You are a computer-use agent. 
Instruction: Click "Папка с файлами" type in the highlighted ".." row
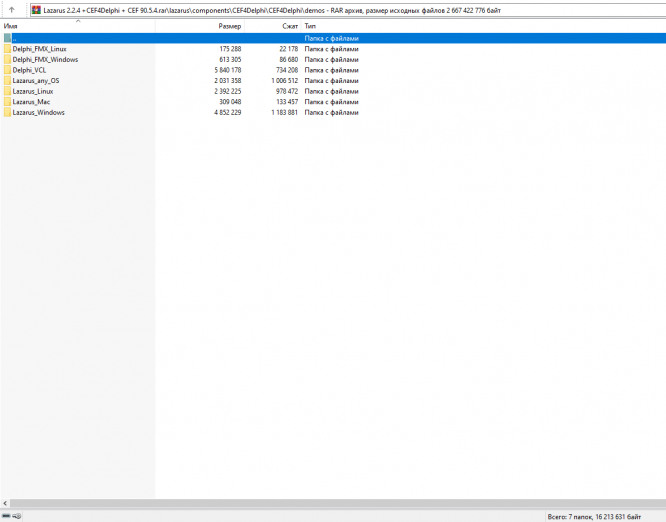coord(332,38)
